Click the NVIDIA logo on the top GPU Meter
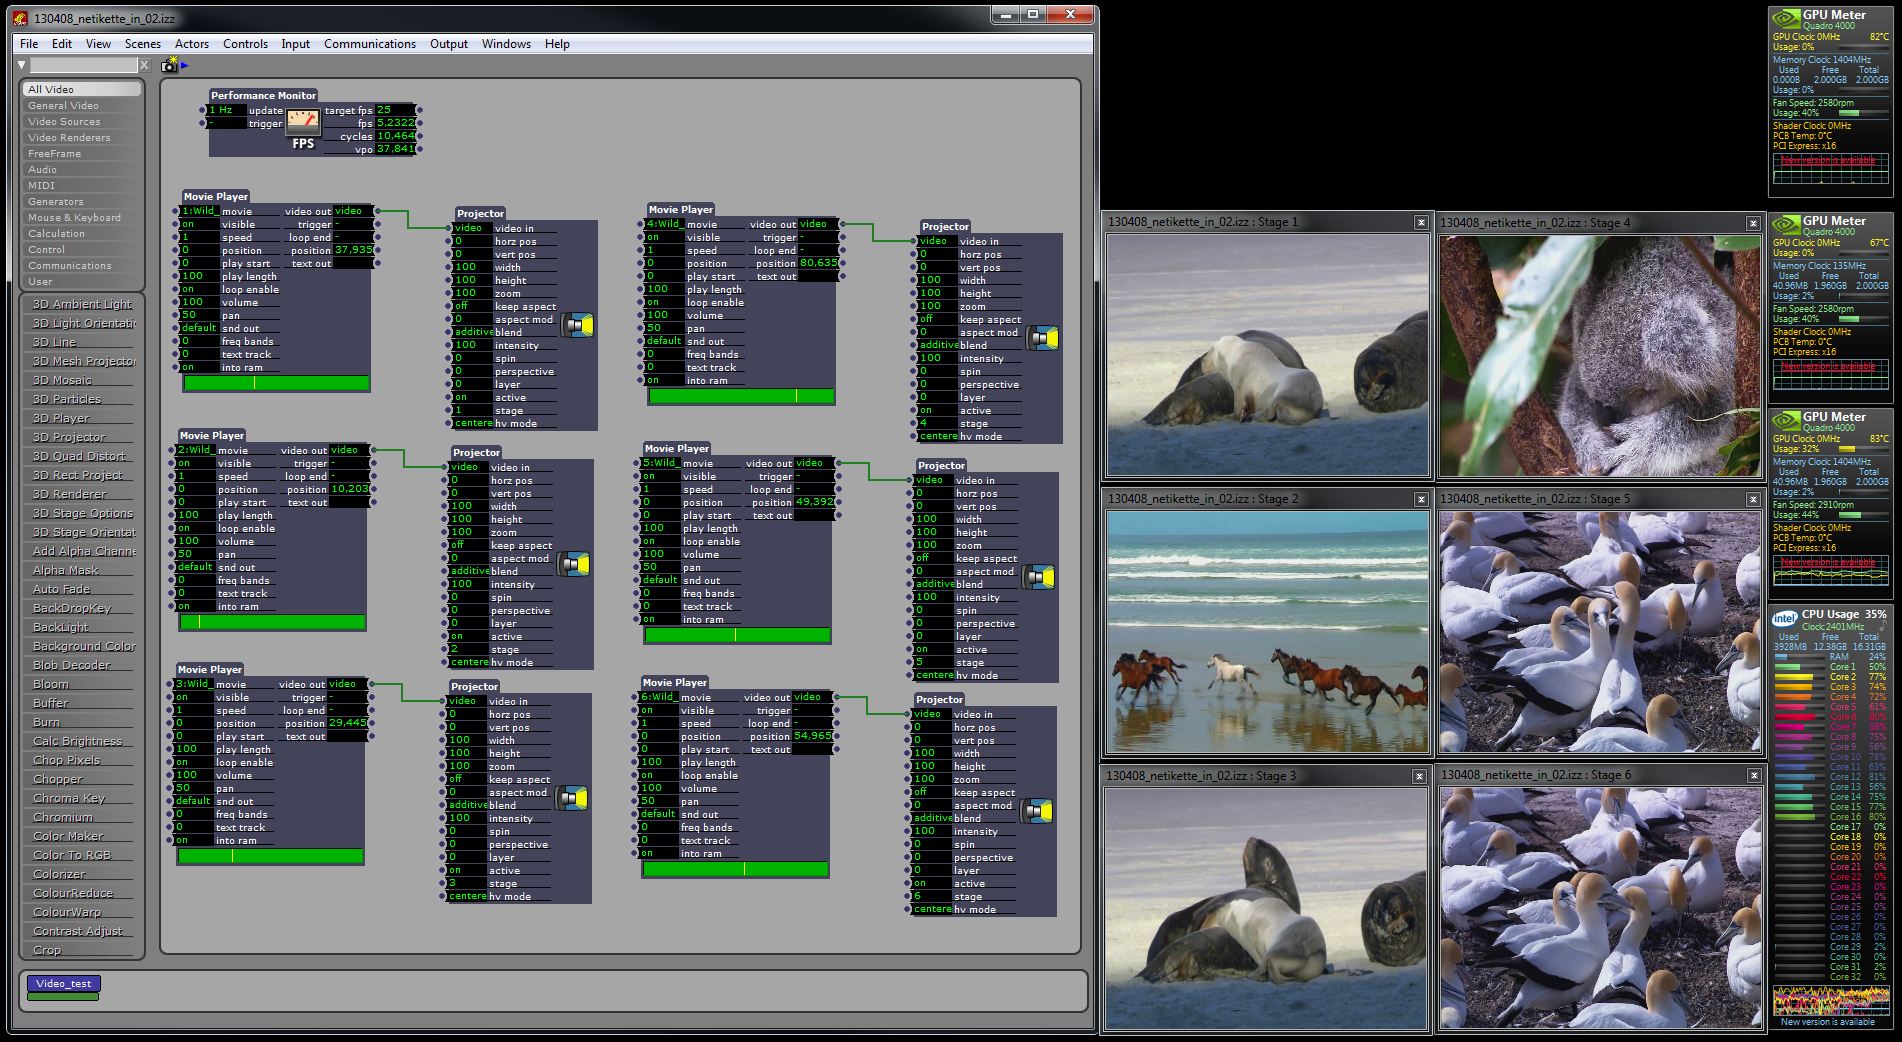The width and height of the screenshot is (1902, 1042). [x=1786, y=18]
